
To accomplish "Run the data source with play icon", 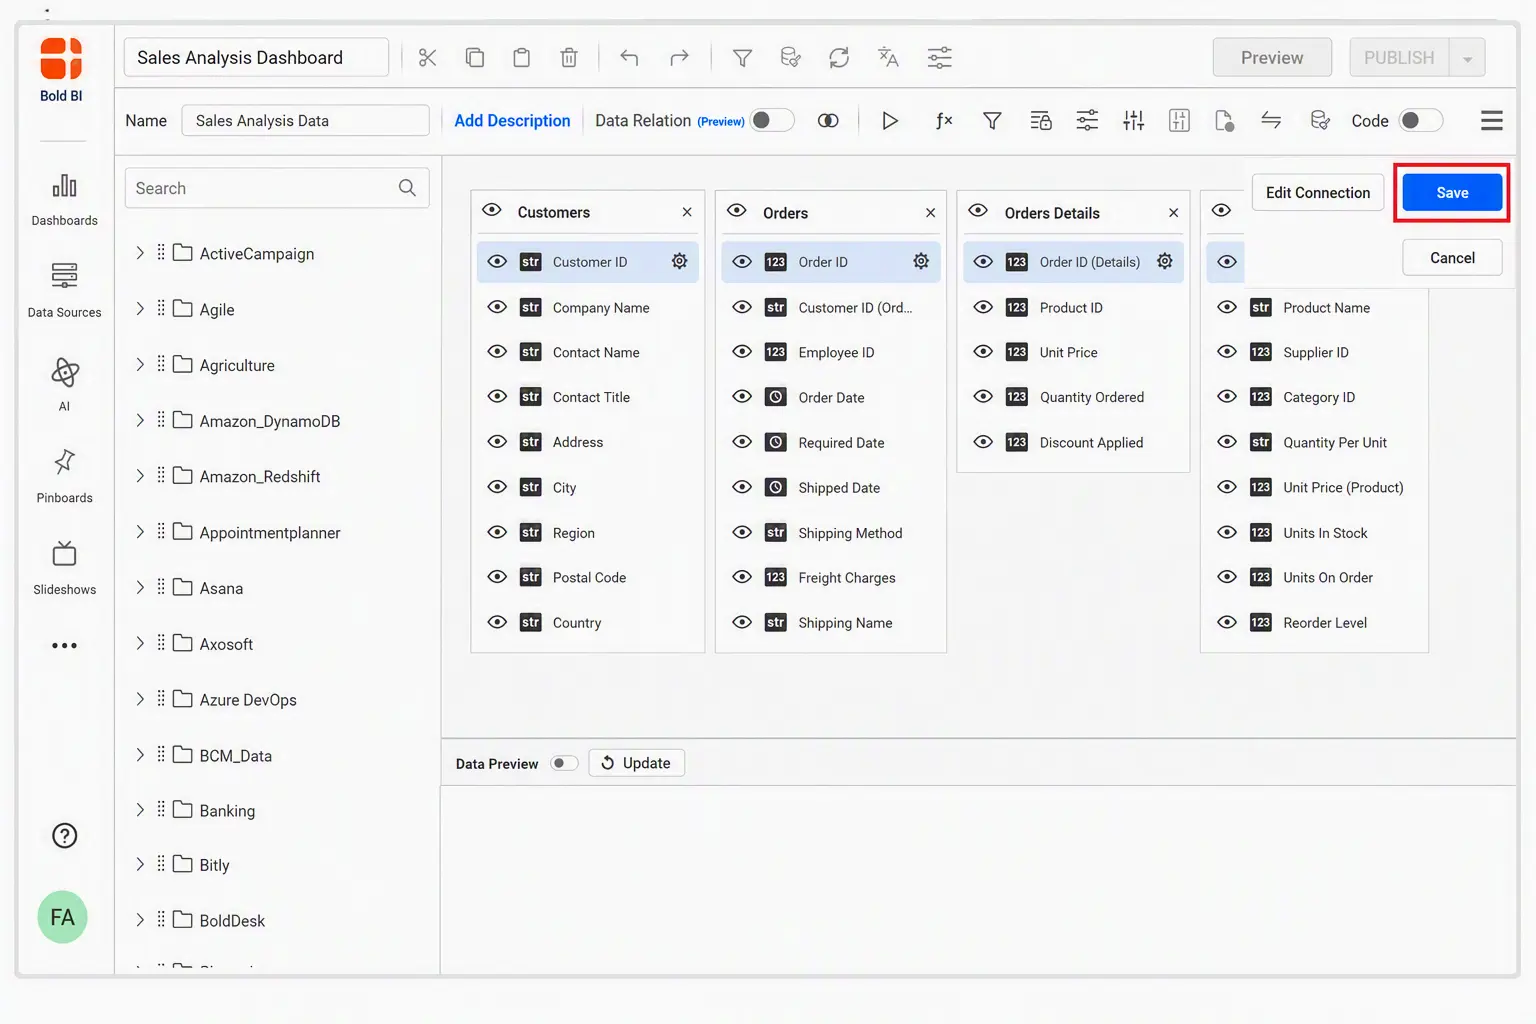I will click(x=890, y=121).
